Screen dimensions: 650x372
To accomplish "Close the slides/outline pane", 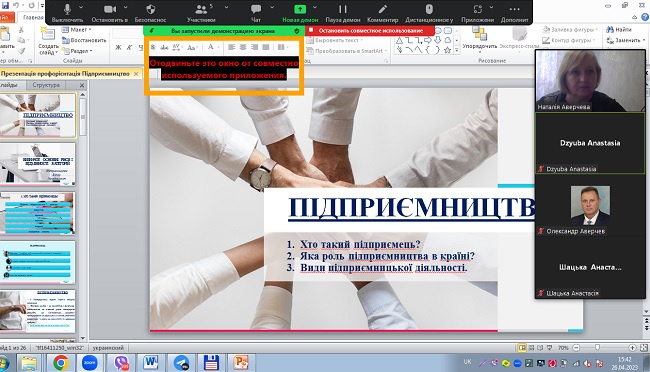I will 82,85.
